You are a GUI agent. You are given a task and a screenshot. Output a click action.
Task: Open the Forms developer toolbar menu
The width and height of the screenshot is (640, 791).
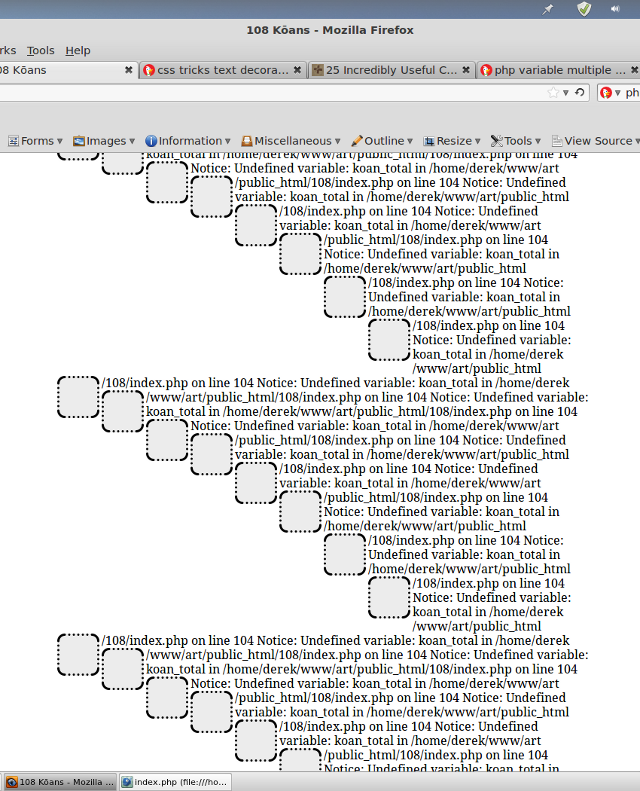coord(35,141)
